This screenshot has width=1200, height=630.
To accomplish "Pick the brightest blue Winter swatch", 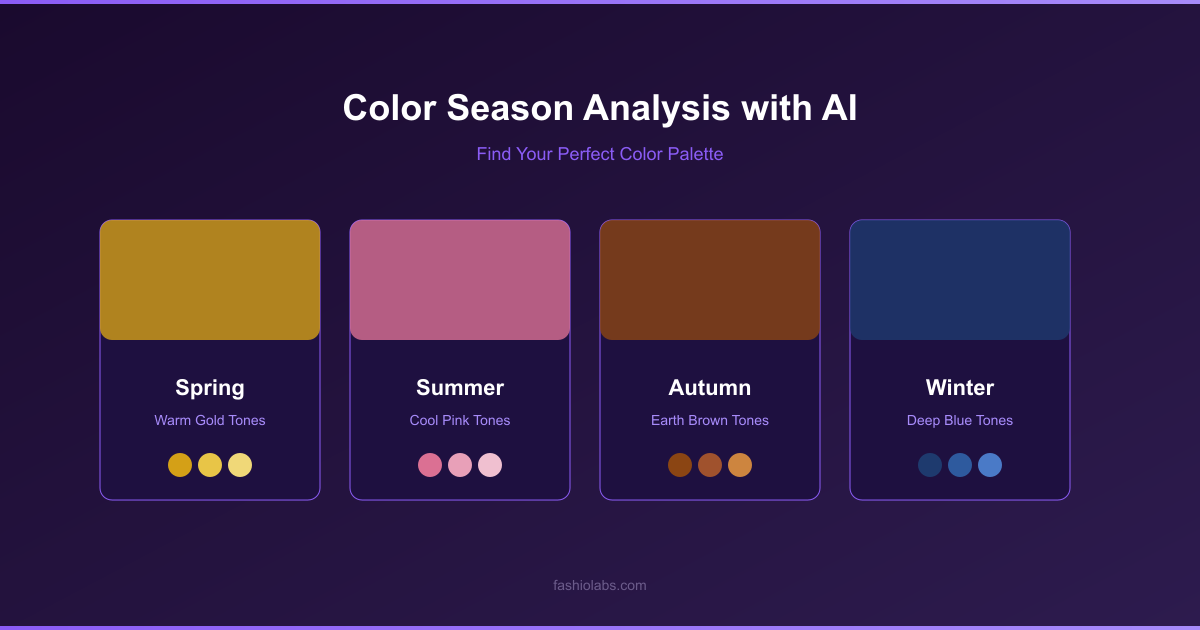I will coord(990,465).
